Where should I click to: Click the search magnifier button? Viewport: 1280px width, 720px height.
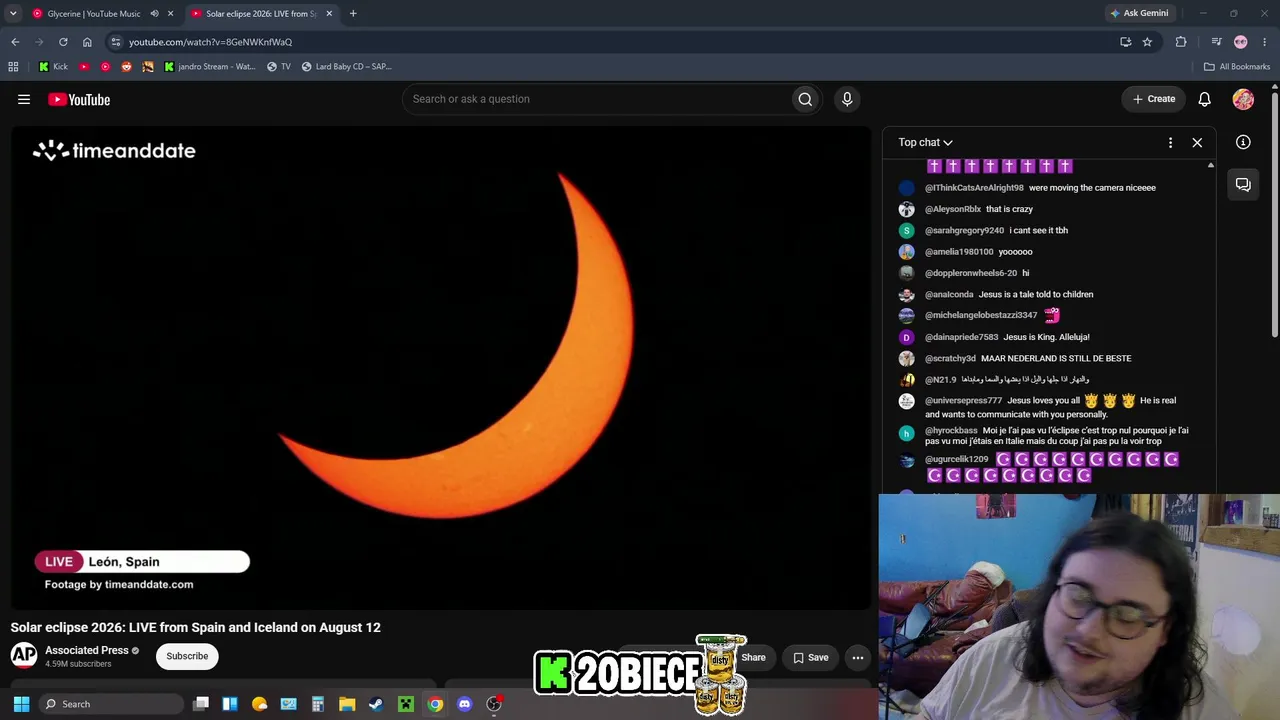[x=805, y=99]
